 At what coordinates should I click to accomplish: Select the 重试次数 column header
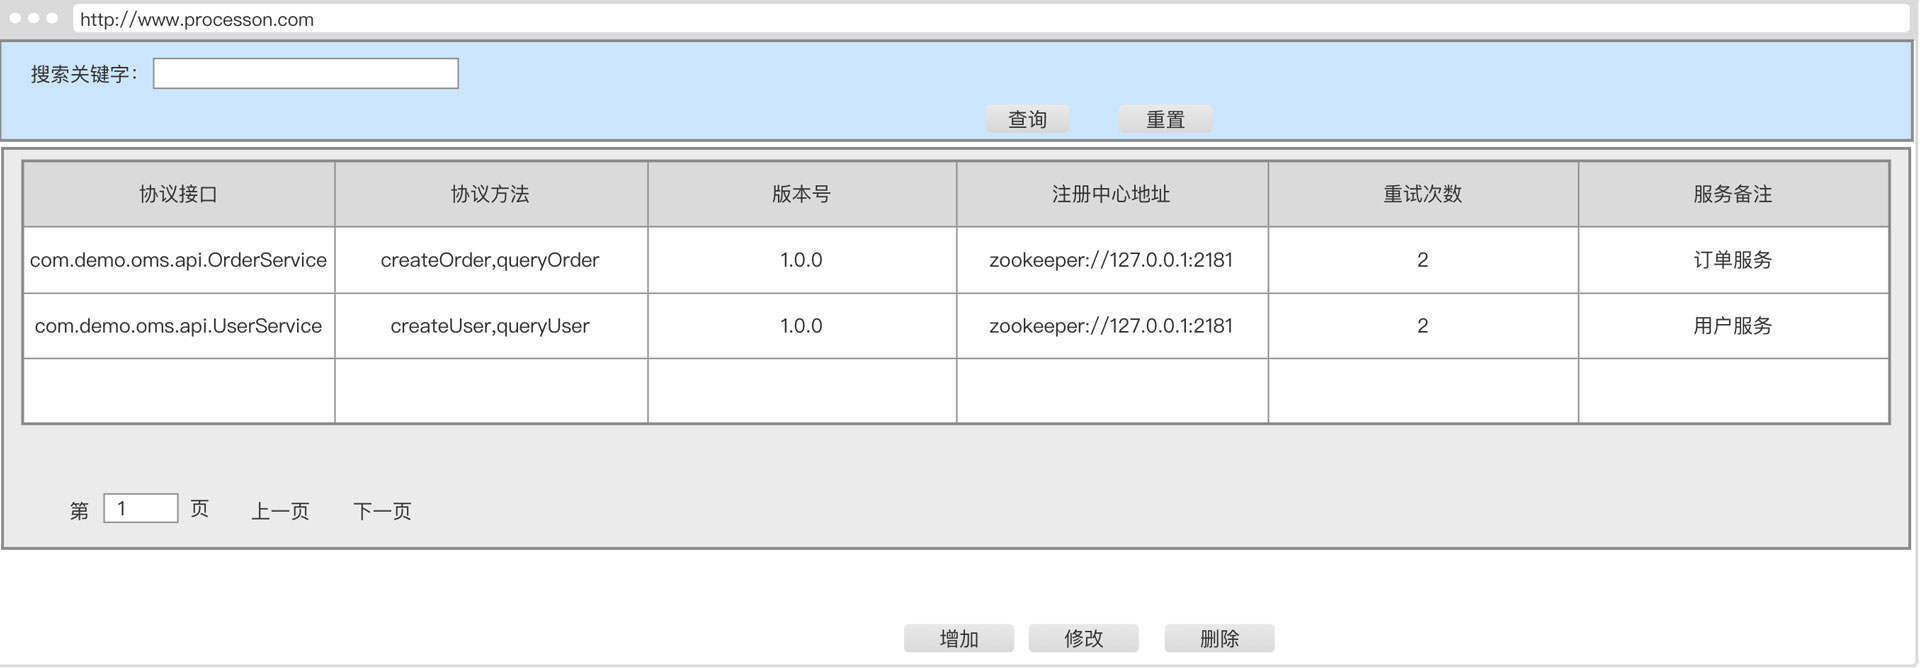tap(1422, 194)
